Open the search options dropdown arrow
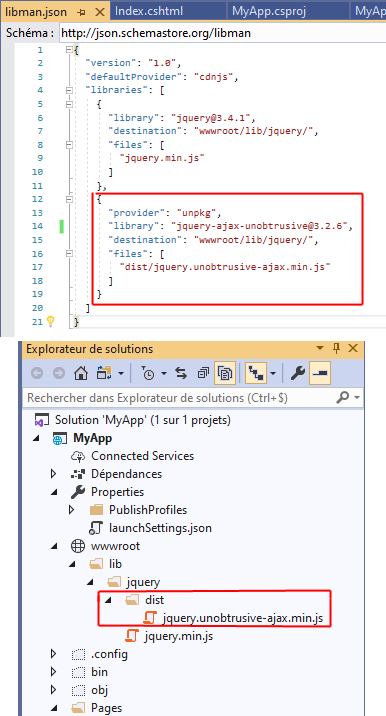The height and width of the screenshot is (716, 386). tap(356, 398)
